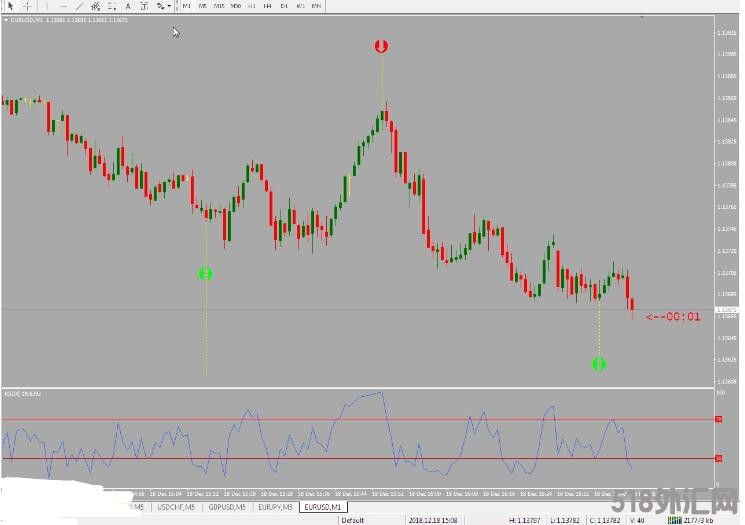745x525 pixels.
Task: Select the Cursor arrow tool
Action: point(10,6)
